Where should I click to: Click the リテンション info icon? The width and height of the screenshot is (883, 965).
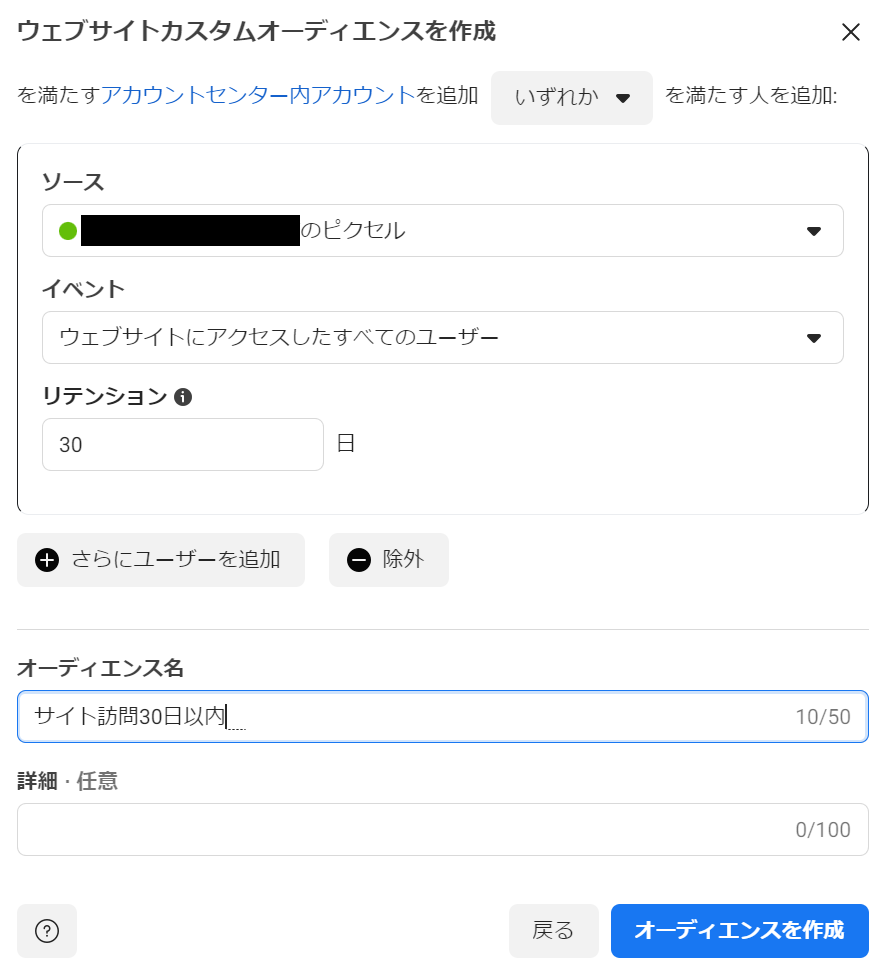183,397
